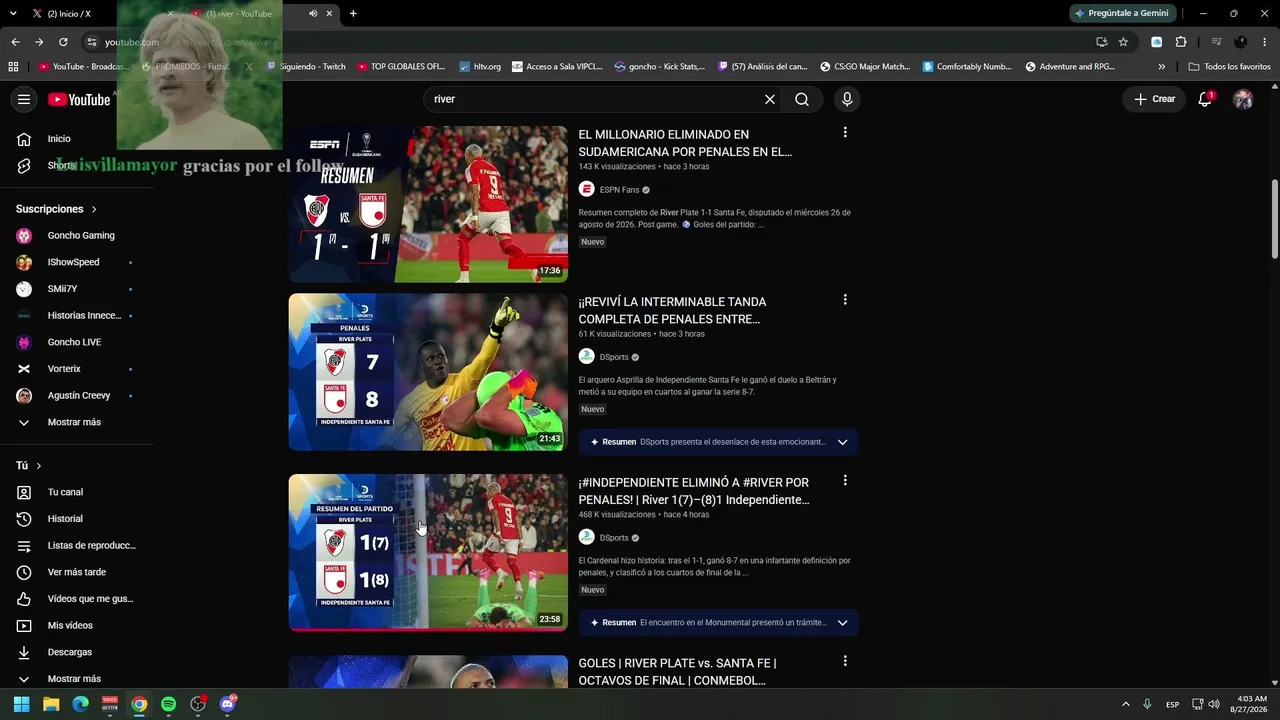This screenshot has width=1280, height=720.
Task: Open Ver más tarde playlist
Action: (x=76, y=572)
